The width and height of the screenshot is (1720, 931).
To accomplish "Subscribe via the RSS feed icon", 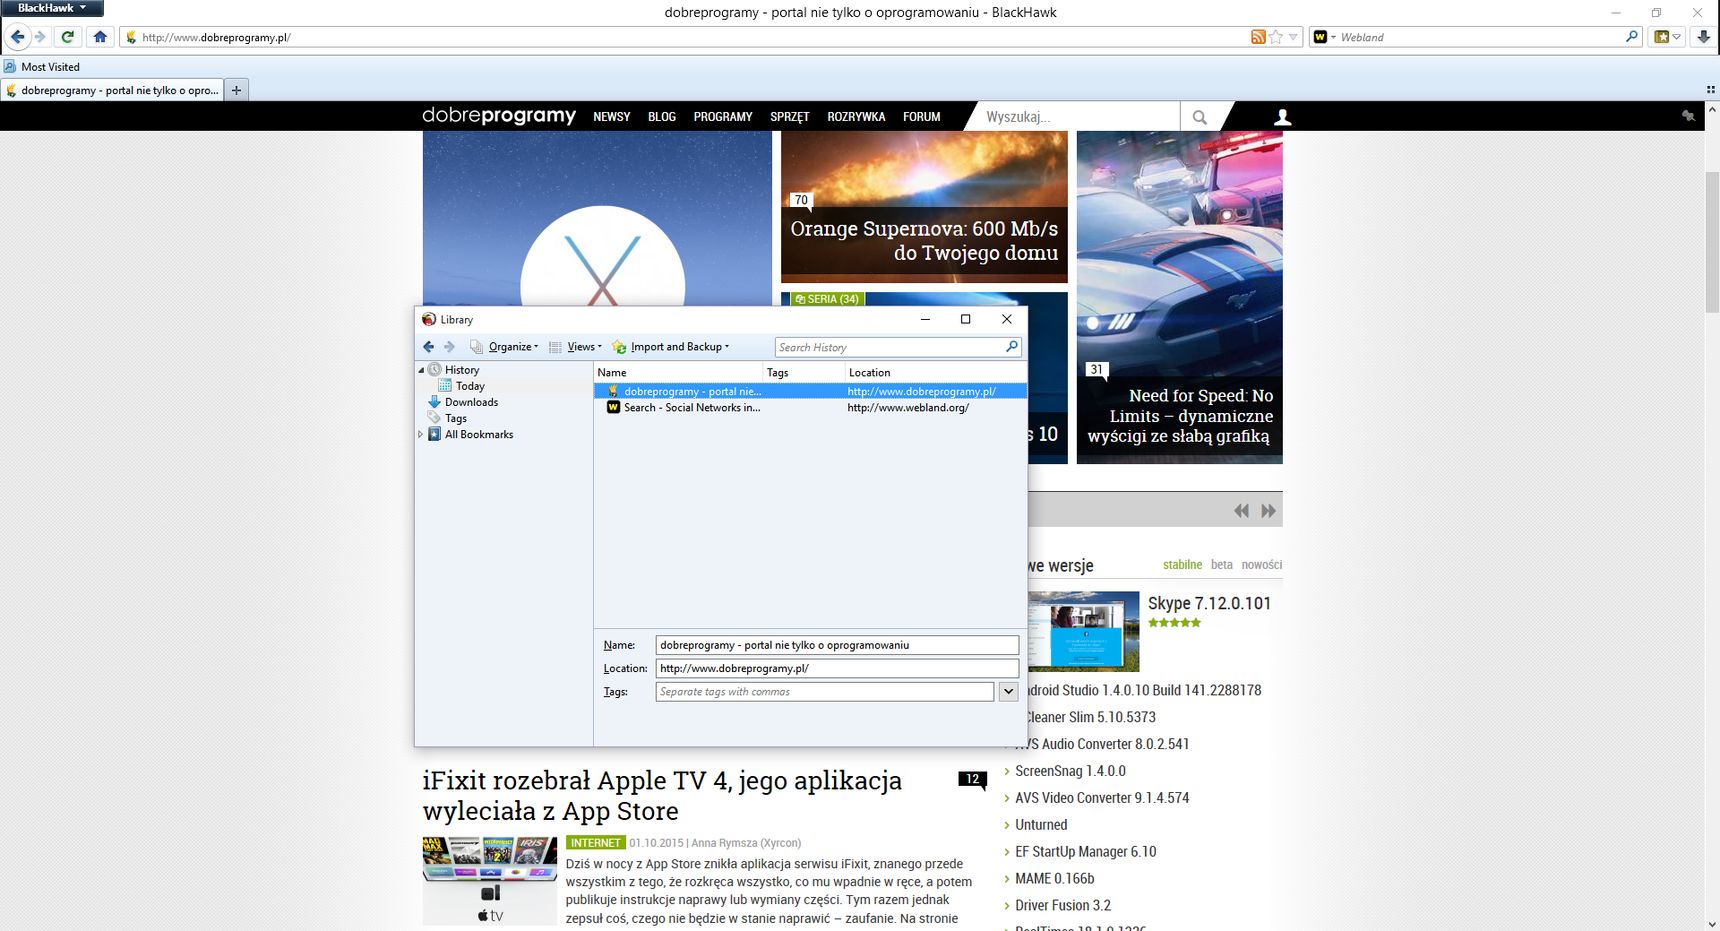I will [1258, 37].
